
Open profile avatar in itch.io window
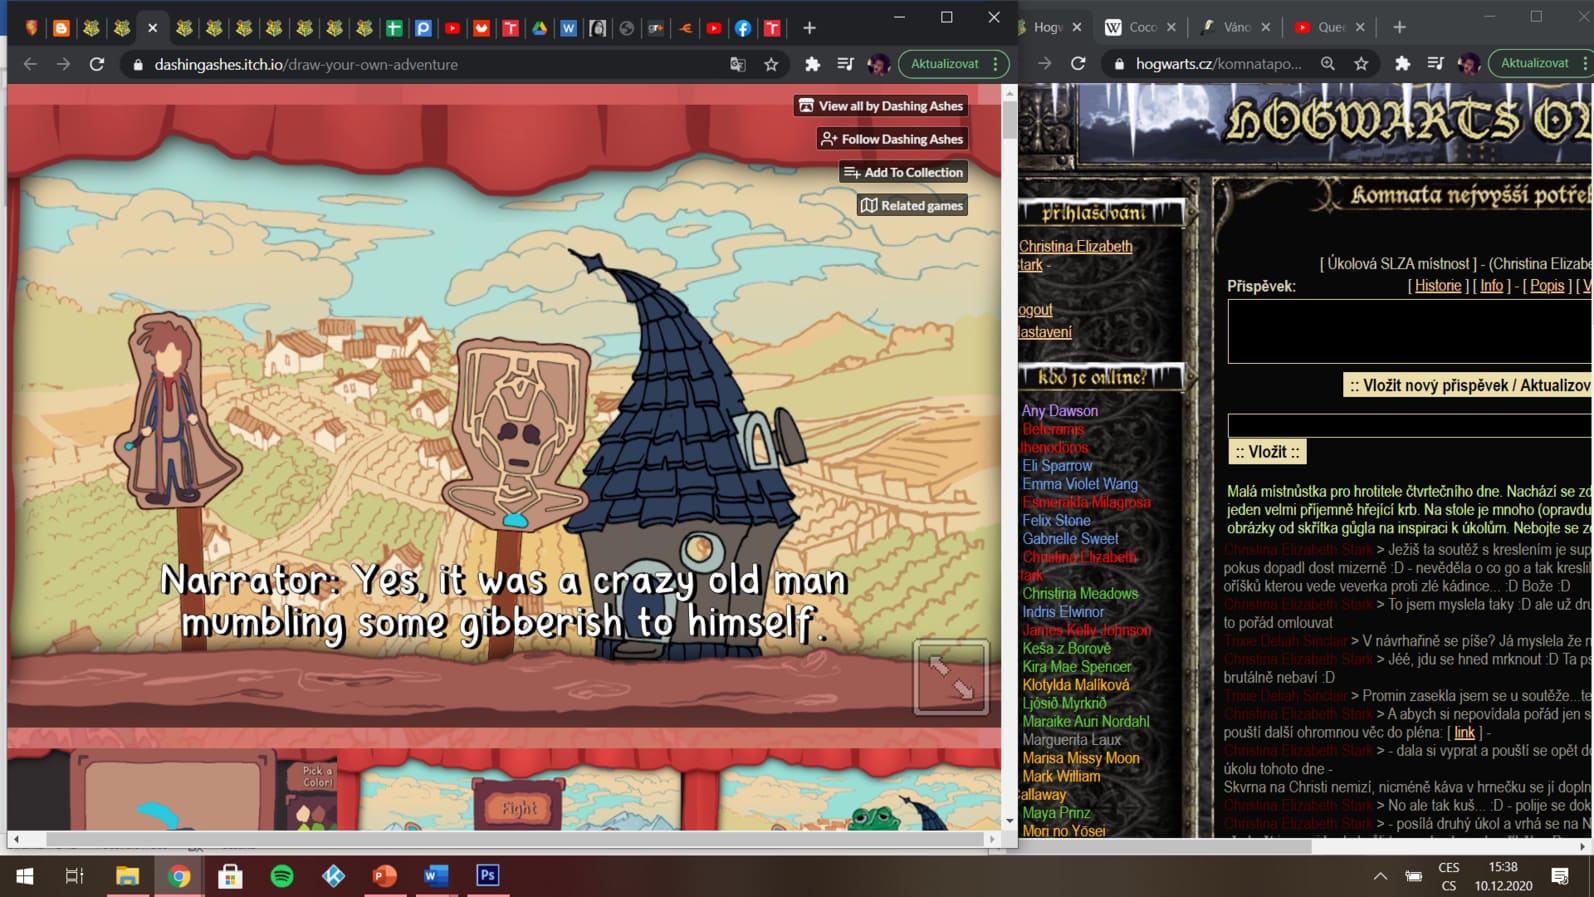pos(878,64)
